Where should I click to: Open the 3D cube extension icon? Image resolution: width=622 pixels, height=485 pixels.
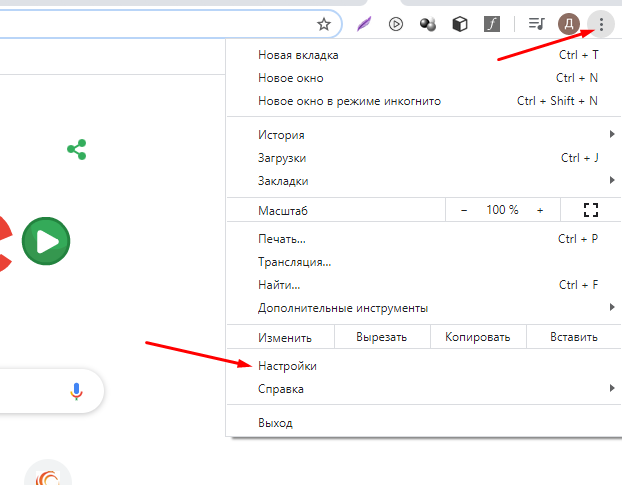click(x=460, y=24)
